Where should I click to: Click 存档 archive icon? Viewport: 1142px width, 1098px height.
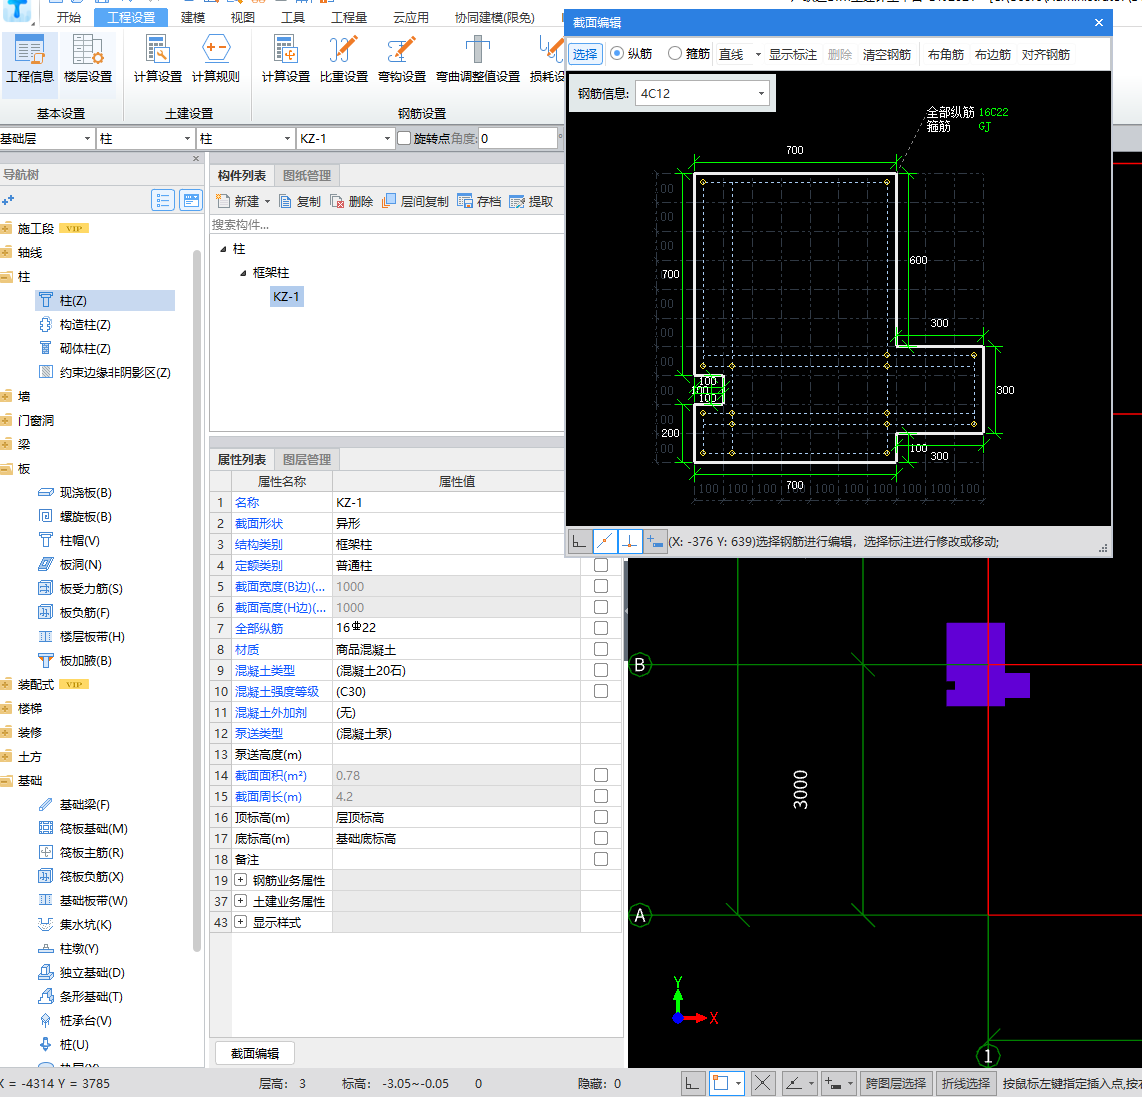[479, 201]
